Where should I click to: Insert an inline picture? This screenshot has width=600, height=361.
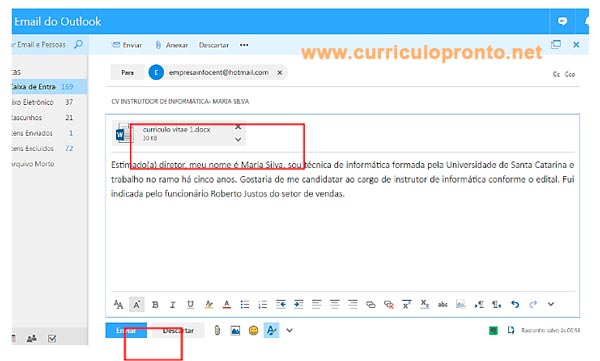pyautogui.click(x=235, y=331)
